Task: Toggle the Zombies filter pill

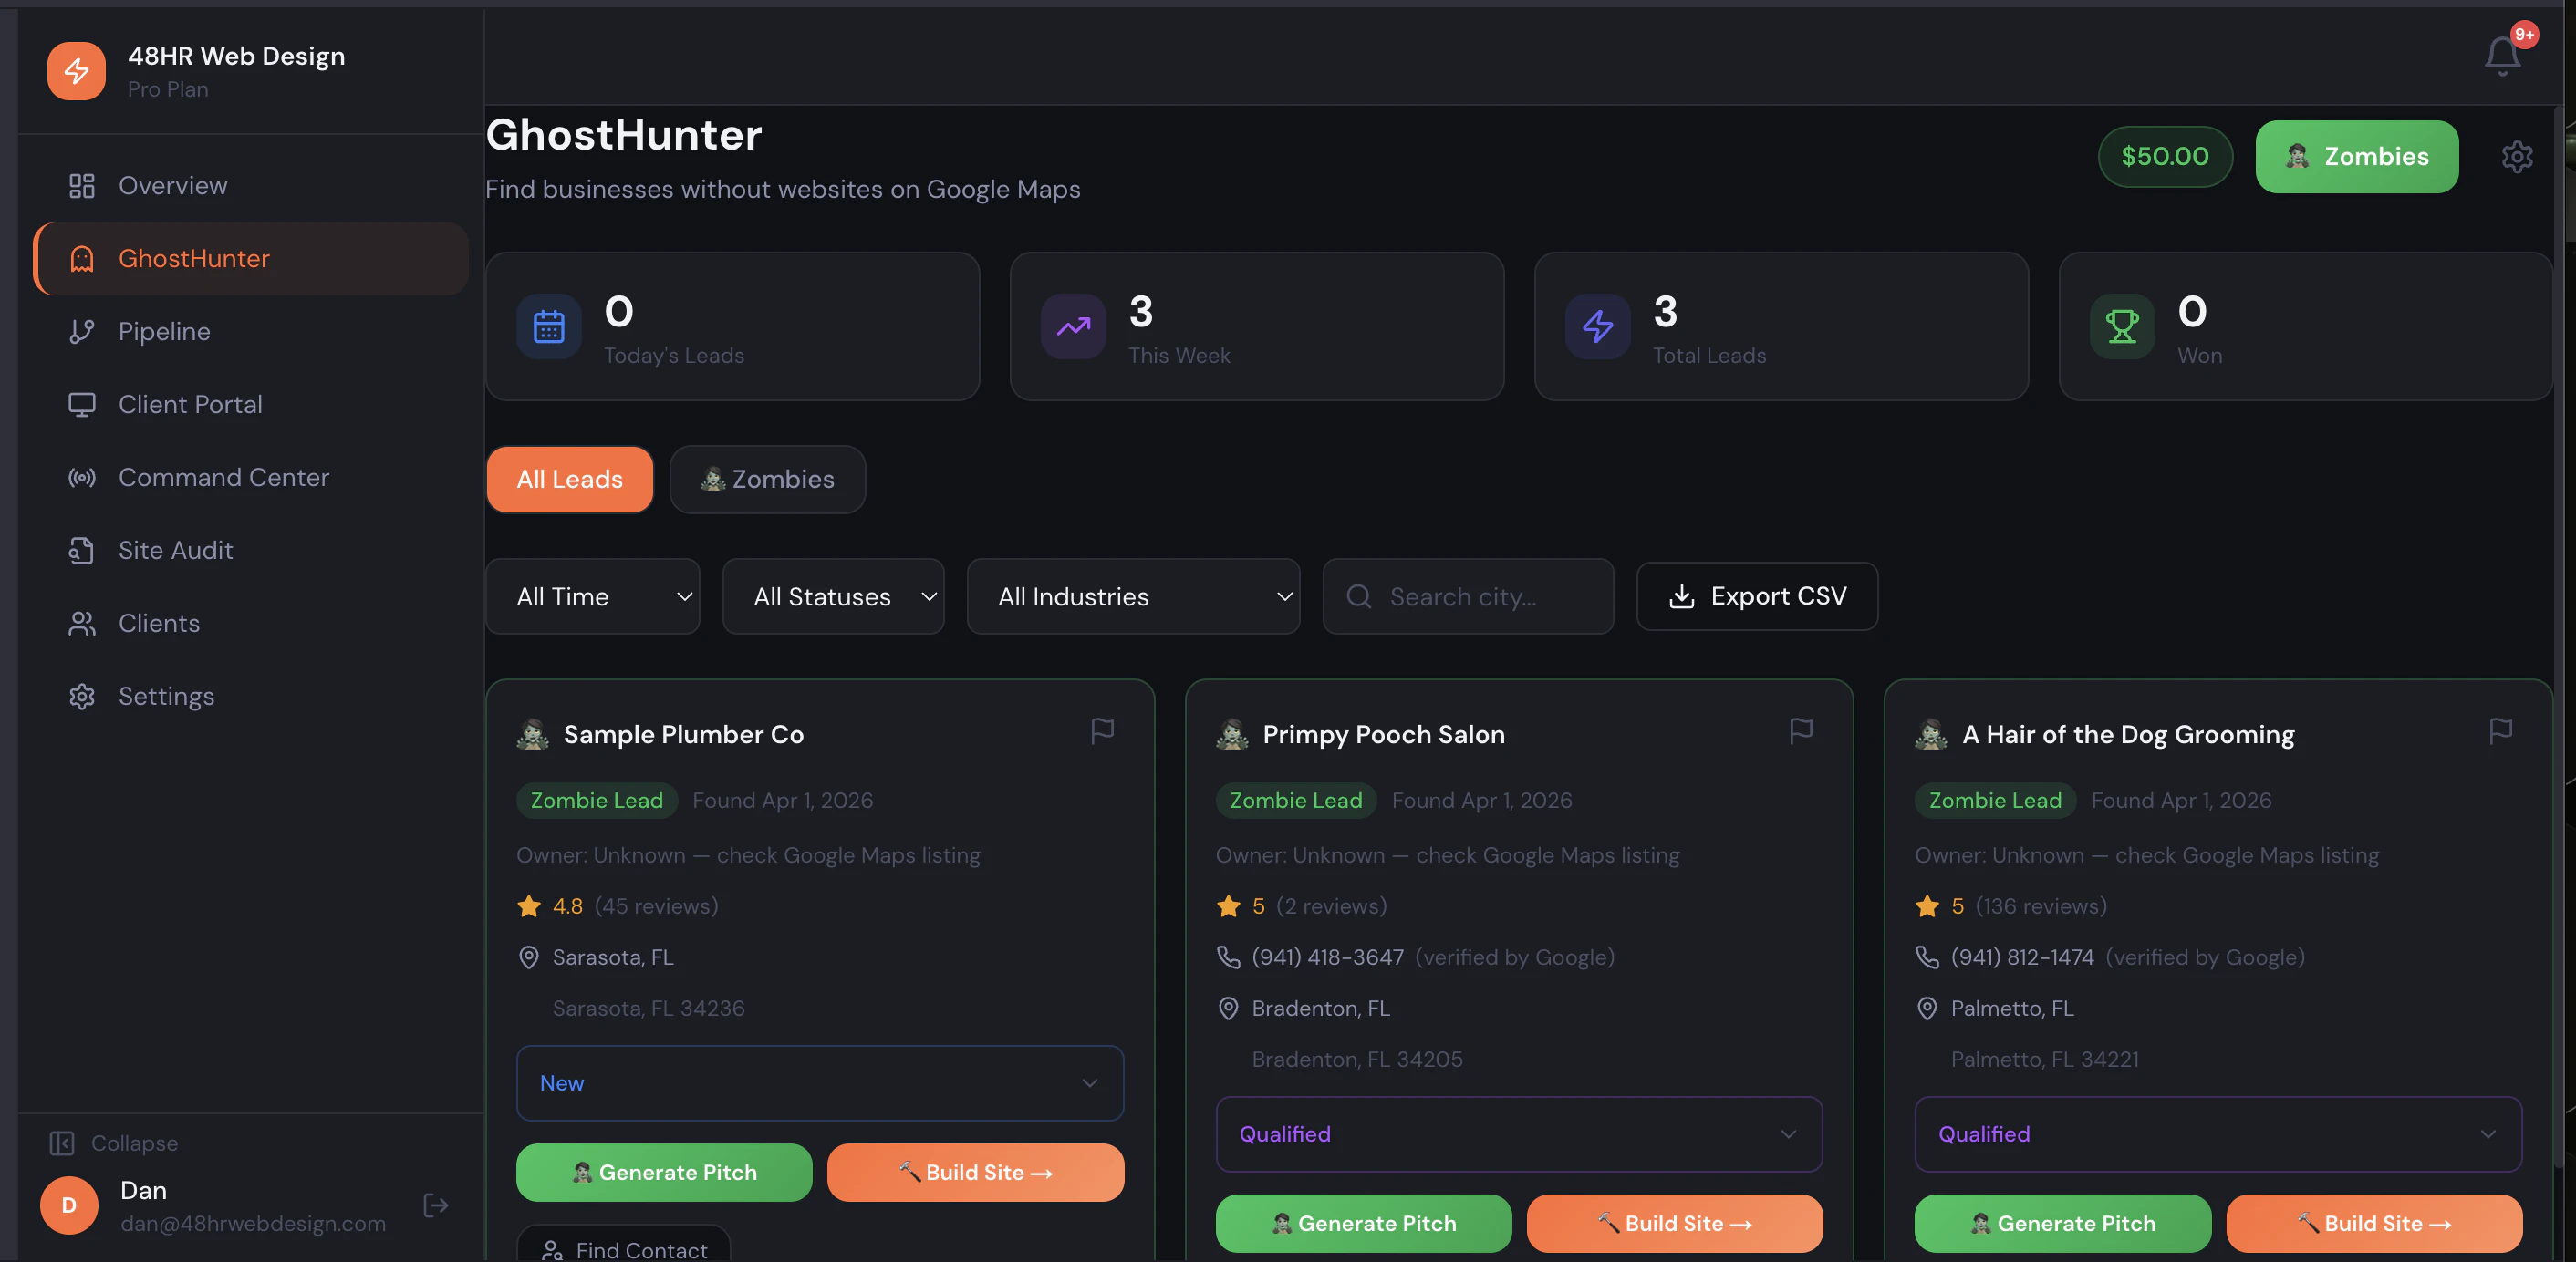Action: (x=767, y=479)
